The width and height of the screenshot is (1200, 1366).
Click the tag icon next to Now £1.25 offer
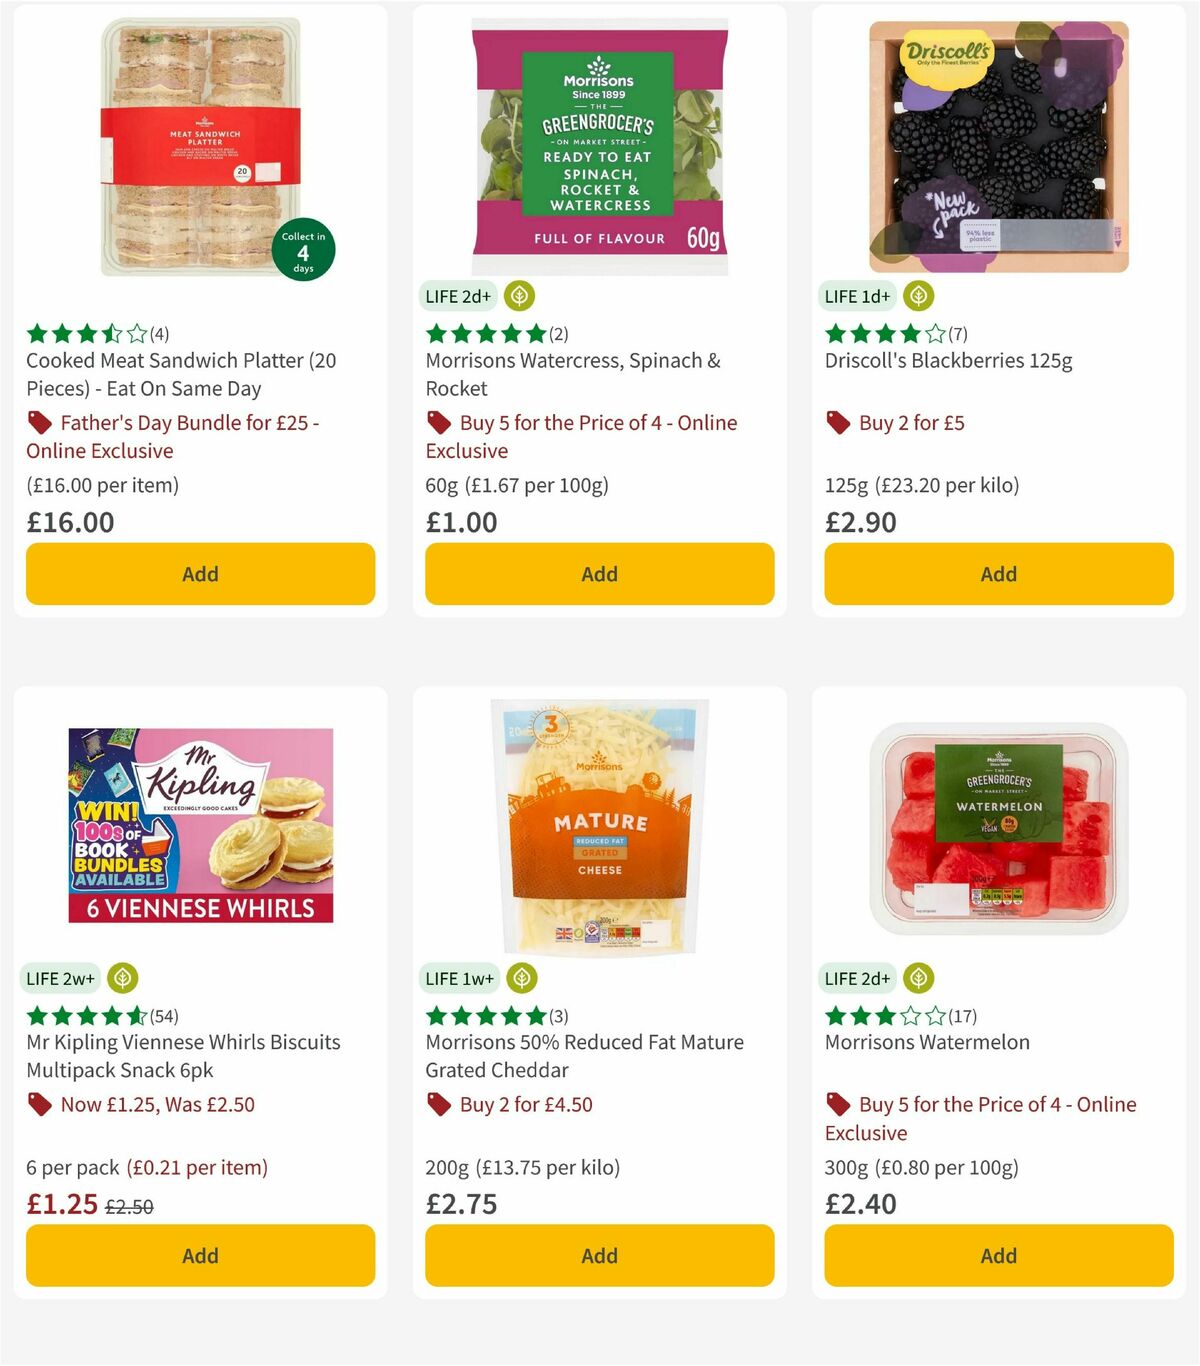(40, 1104)
